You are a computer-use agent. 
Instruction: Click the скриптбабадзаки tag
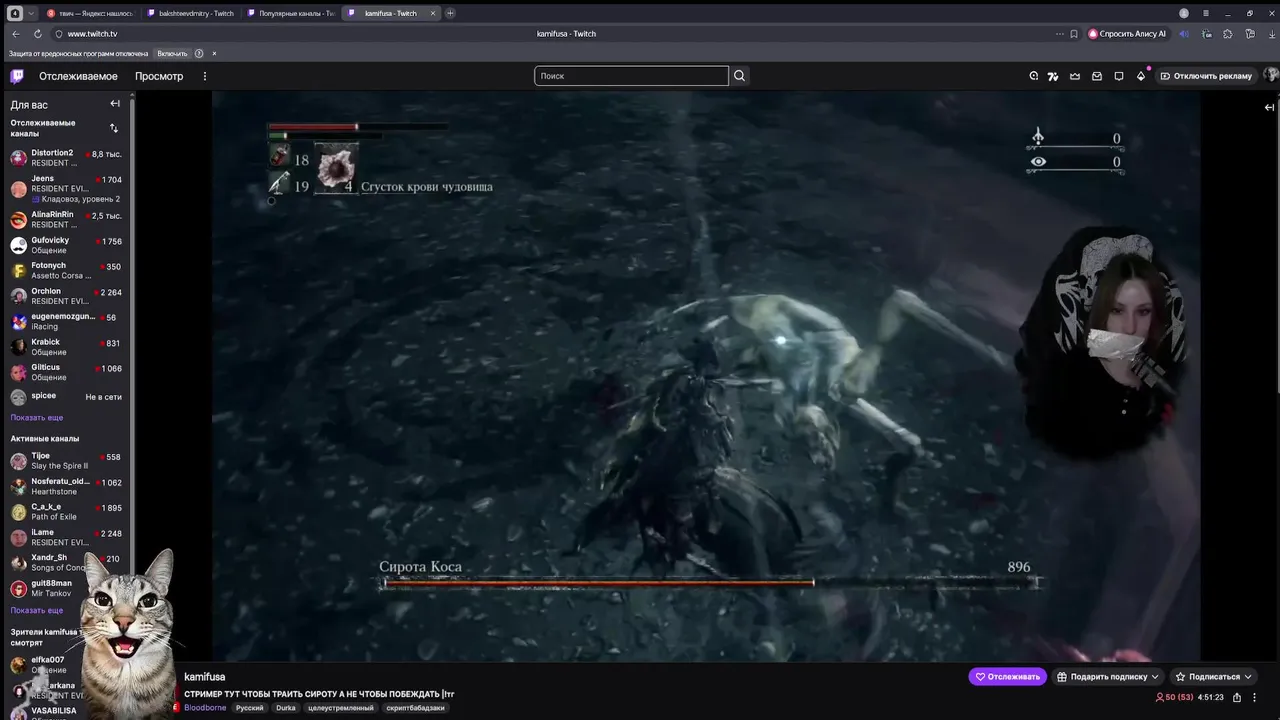(415, 708)
